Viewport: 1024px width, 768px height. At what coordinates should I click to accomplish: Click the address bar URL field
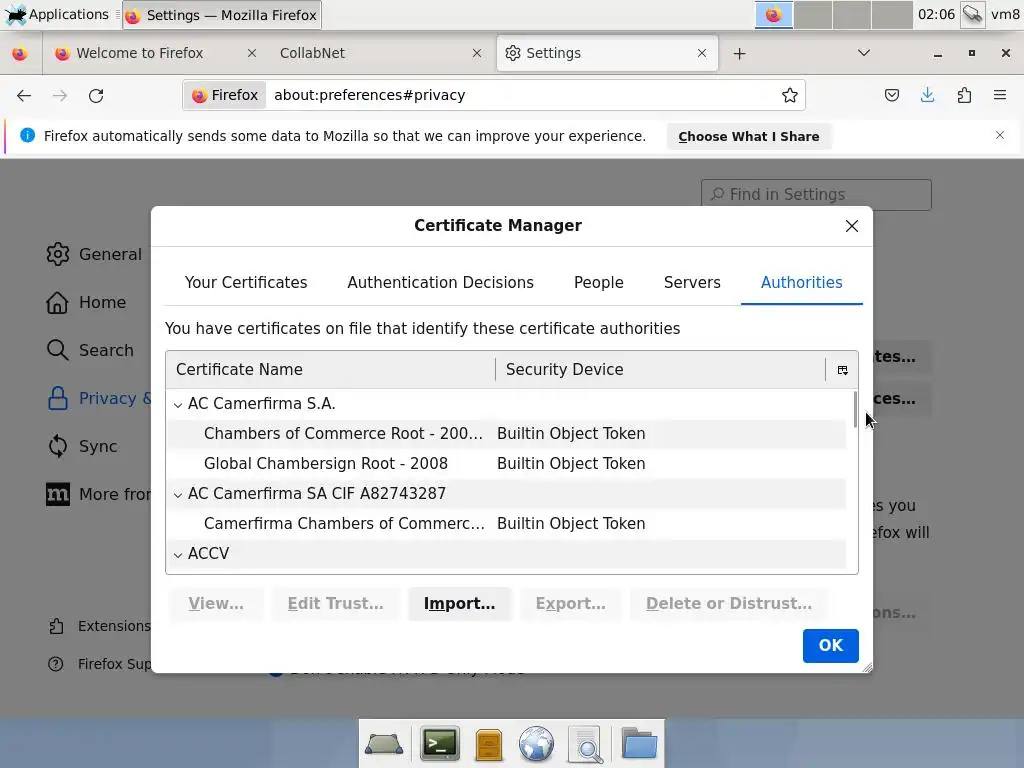click(522, 95)
